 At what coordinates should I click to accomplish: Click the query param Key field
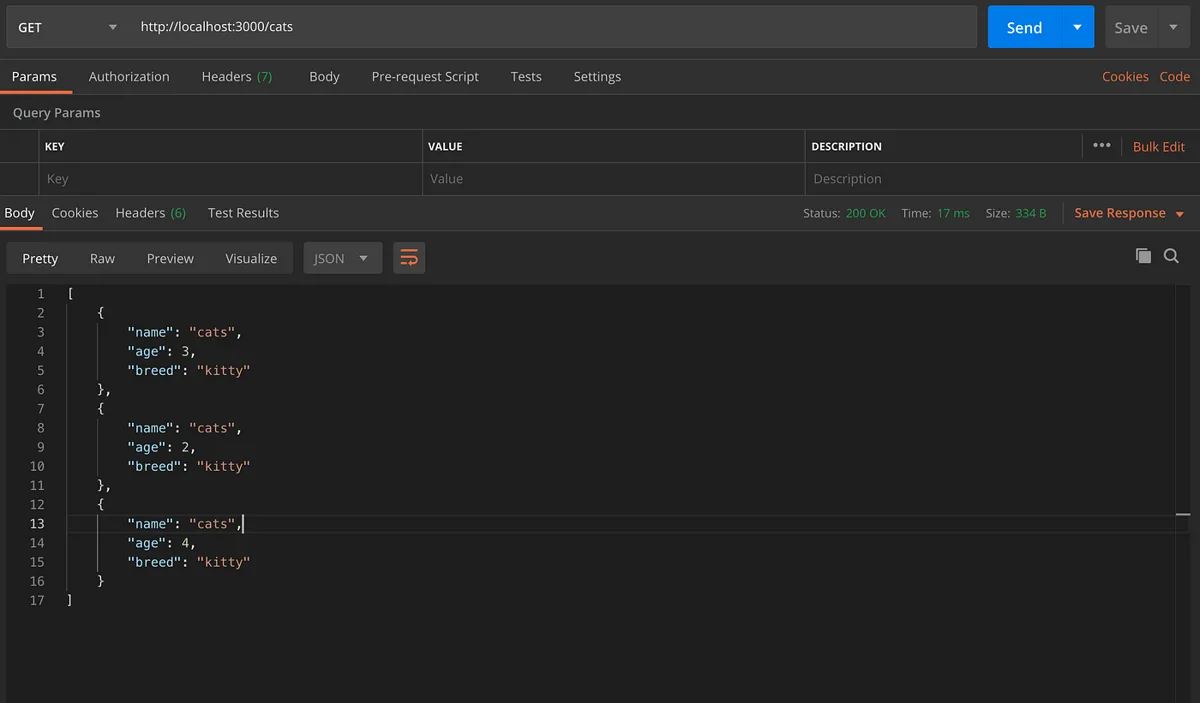point(230,179)
